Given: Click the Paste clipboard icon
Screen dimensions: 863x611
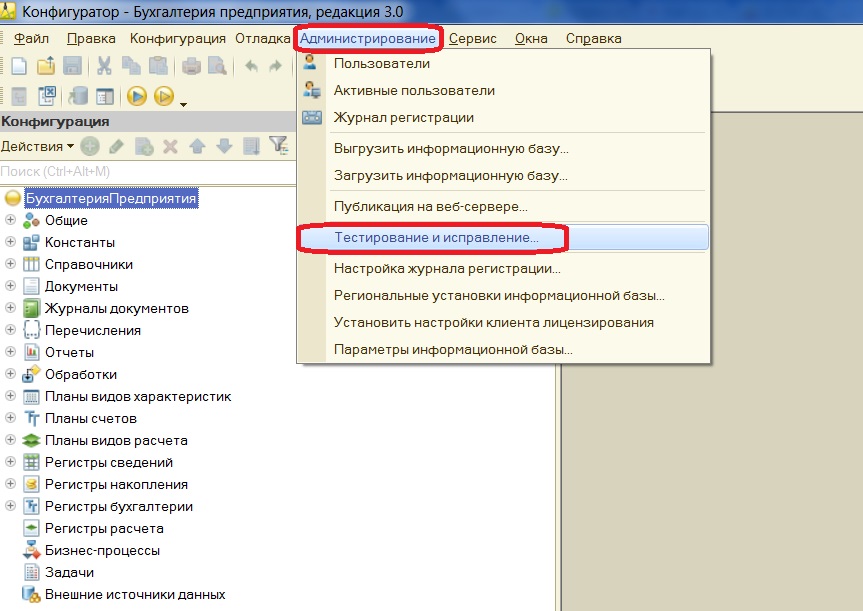Looking at the screenshot, I should [158, 66].
